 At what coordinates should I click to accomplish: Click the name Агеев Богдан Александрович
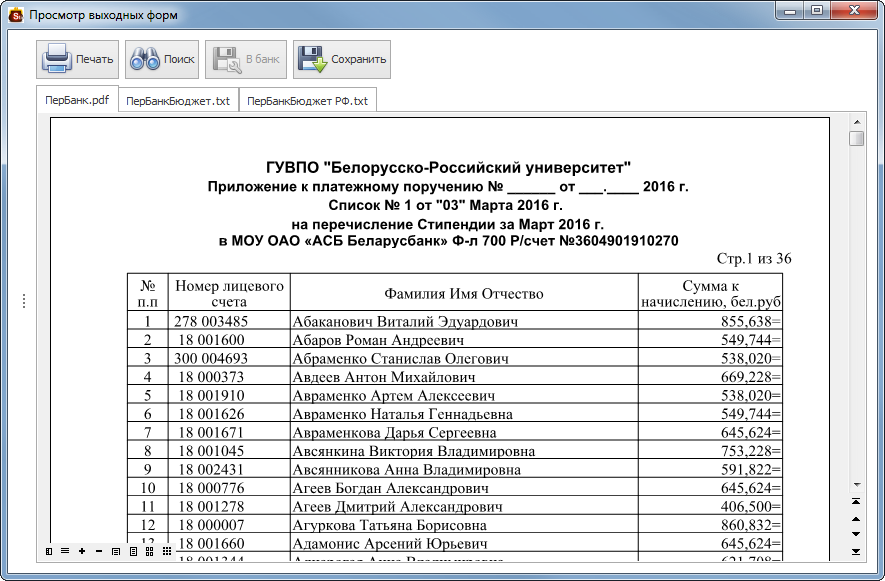click(391, 488)
